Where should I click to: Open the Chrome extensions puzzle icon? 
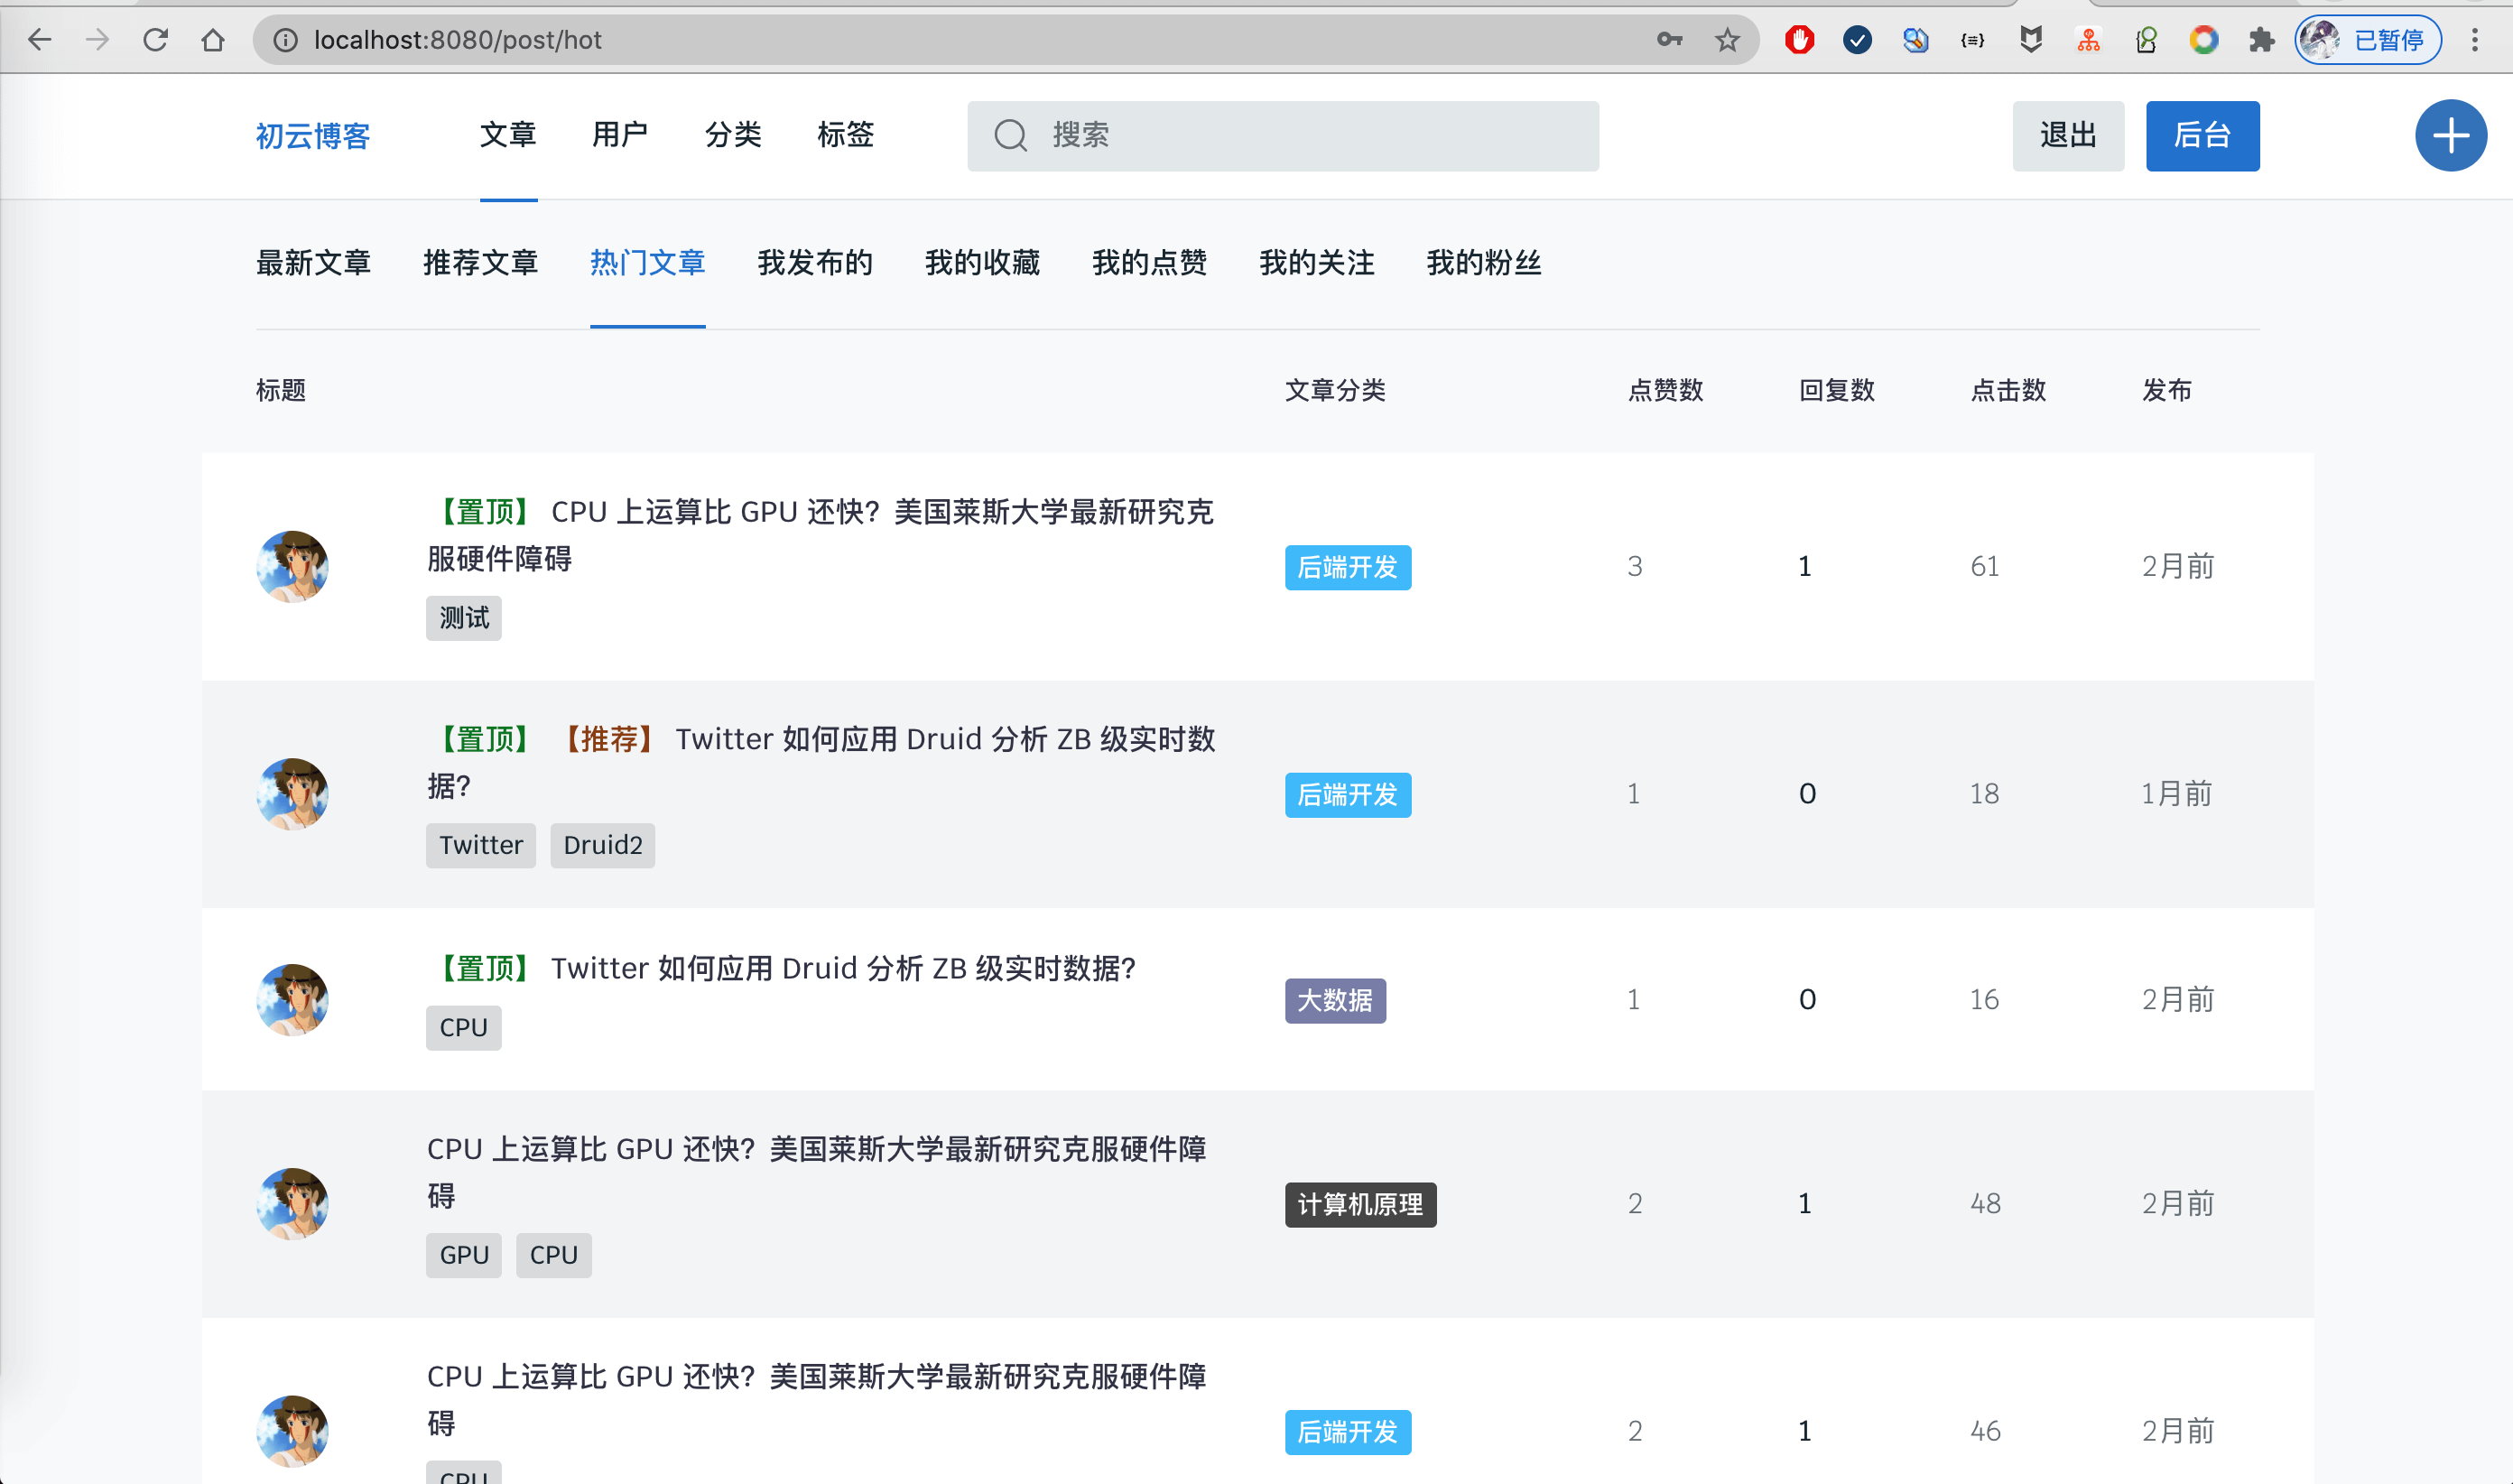[2261, 40]
